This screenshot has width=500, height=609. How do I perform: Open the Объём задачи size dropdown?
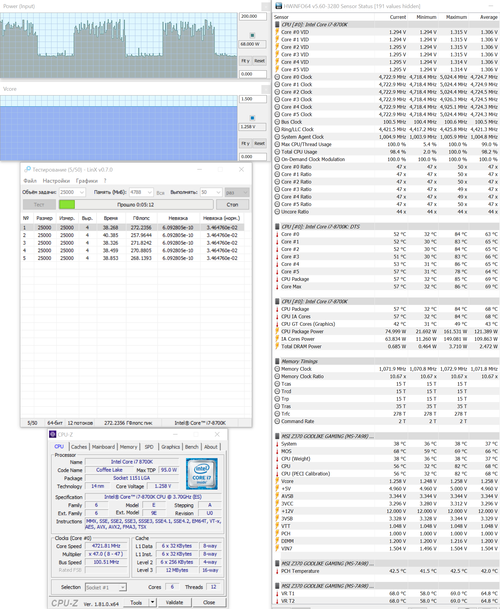(82, 192)
